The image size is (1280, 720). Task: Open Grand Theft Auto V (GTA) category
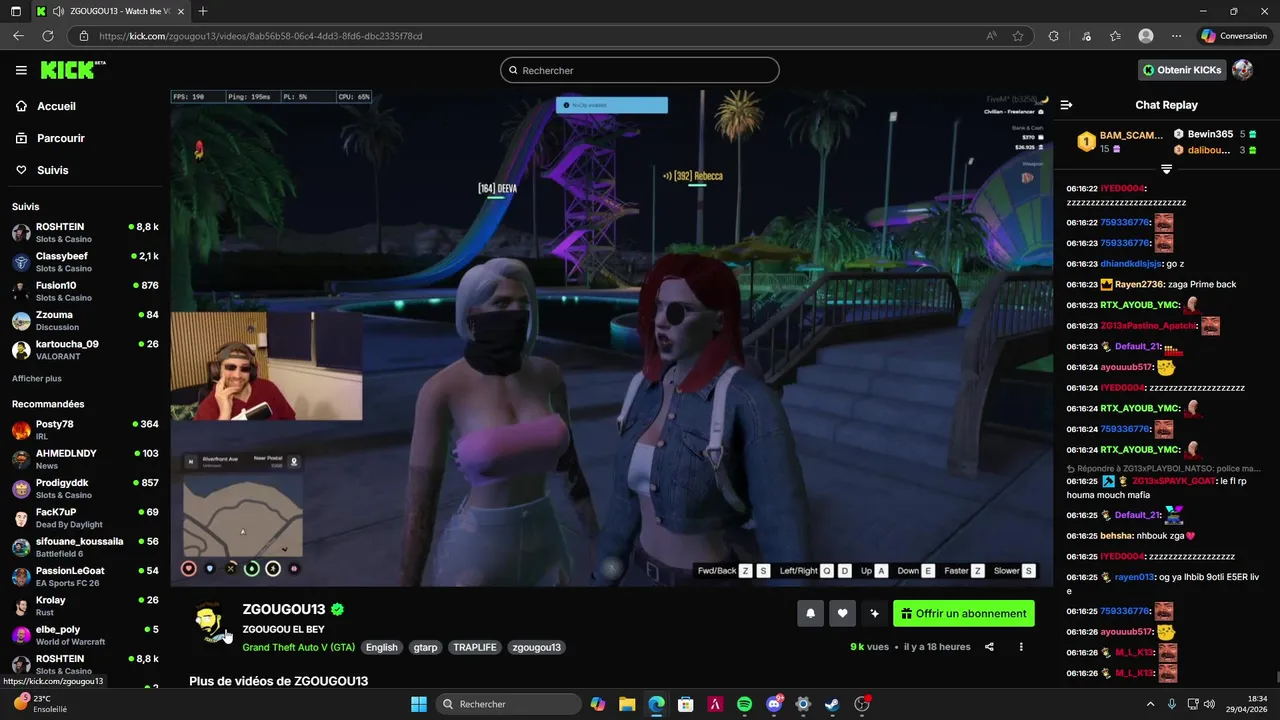coord(298,647)
